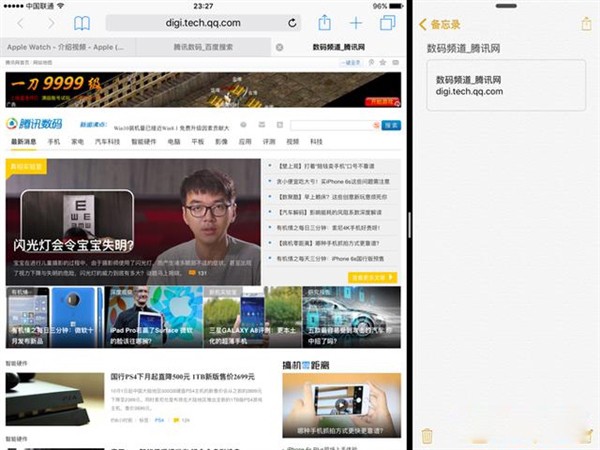The width and height of the screenshot is (600, 450).
Task: Open the 应用 navigation item
Action: (x=245, y=142)
